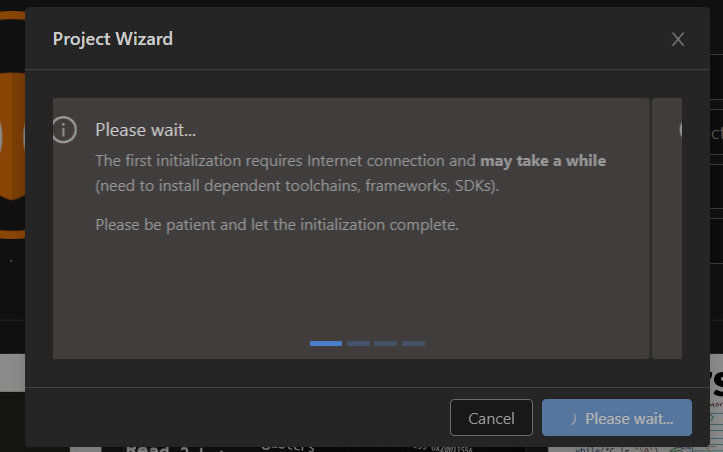The height and width of the screenshot is (452, 723).
Task: Click the "Please be patient" message line
Action: 277,224
